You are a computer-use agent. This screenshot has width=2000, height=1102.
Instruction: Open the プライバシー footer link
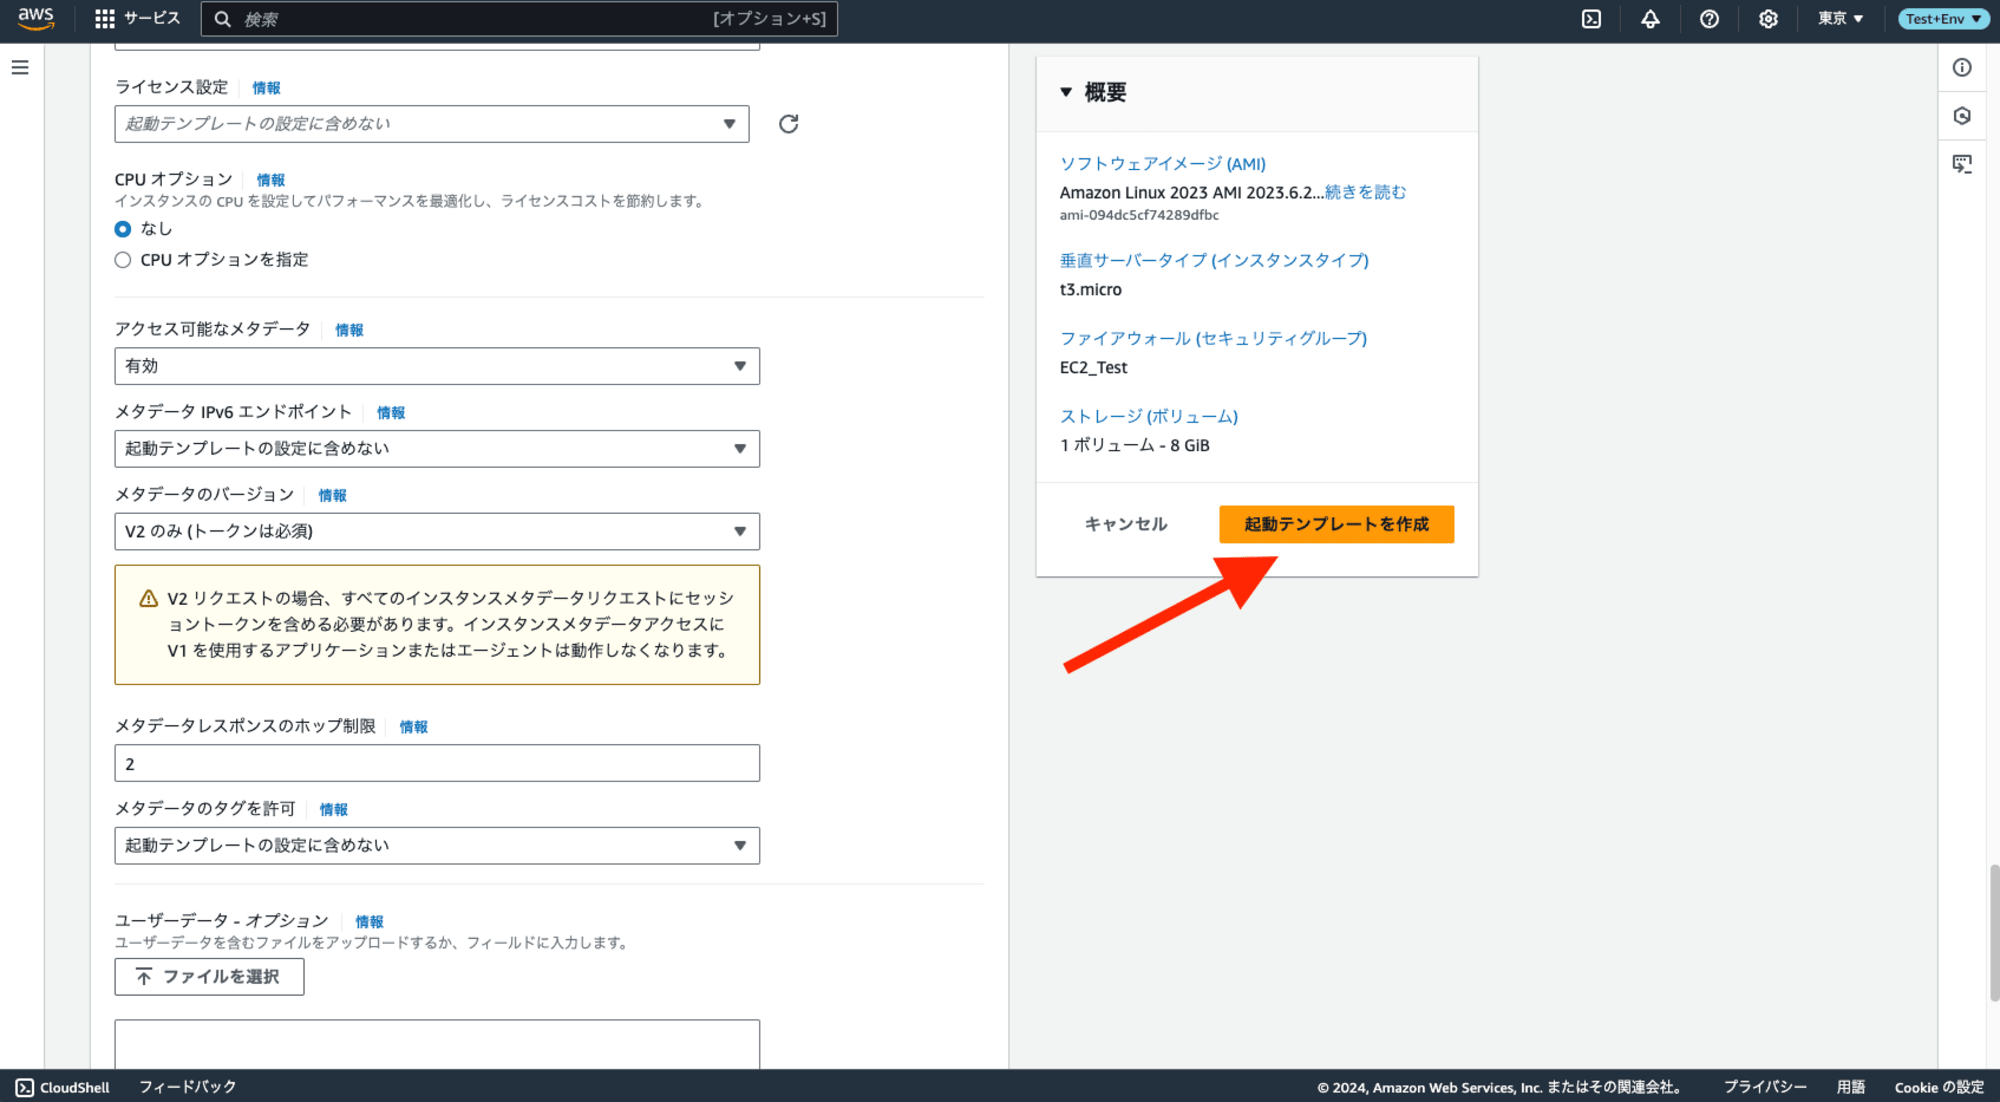click(1765, 1087)
